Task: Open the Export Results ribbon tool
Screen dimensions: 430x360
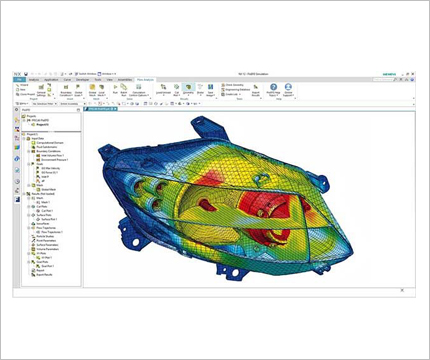Action: [x=256, y=88]
